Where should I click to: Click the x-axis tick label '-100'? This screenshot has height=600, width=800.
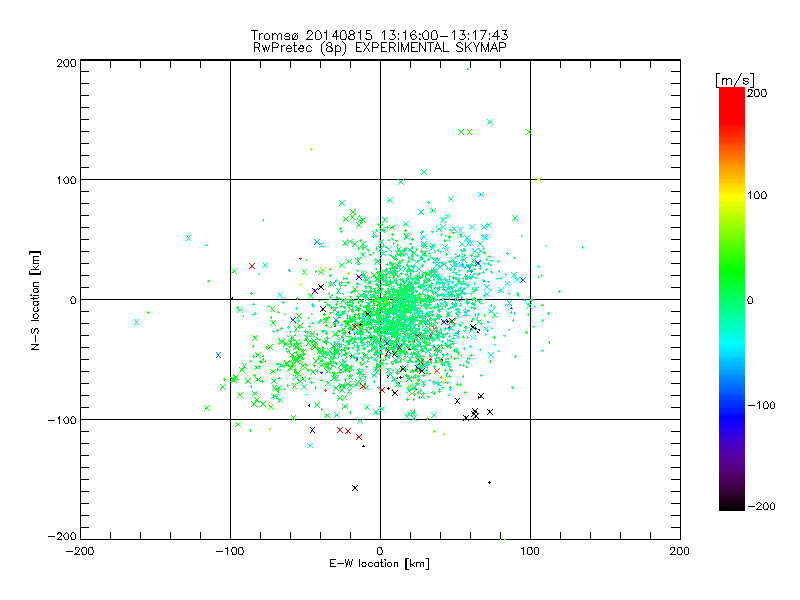tap(230, 551)
